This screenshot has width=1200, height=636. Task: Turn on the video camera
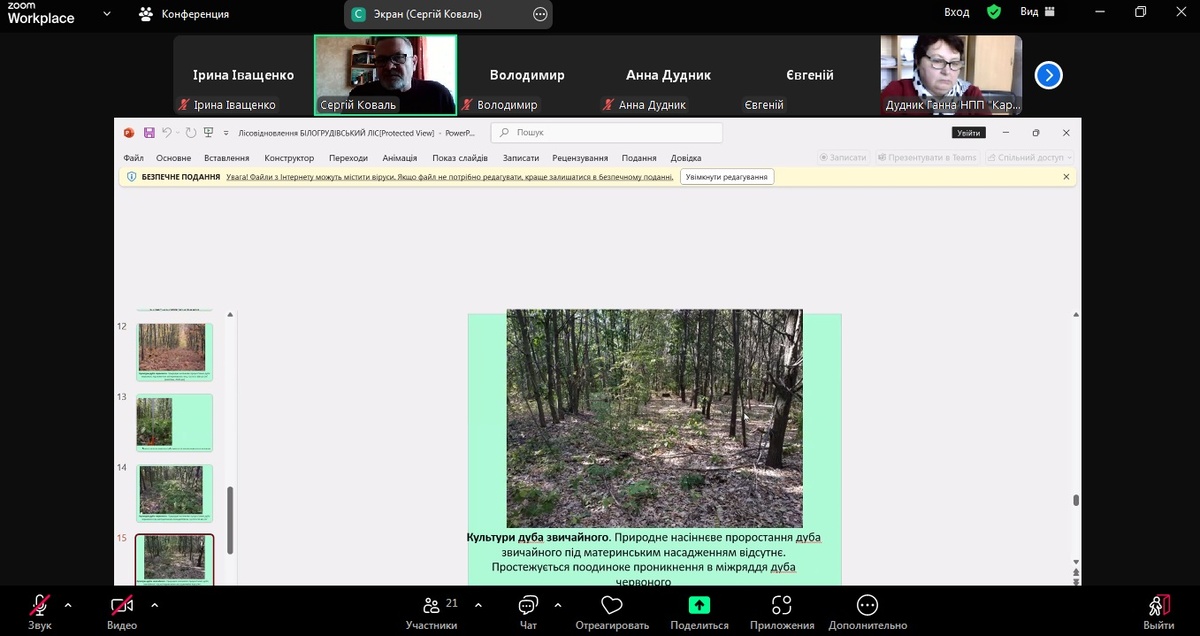[x=122, y=606]
